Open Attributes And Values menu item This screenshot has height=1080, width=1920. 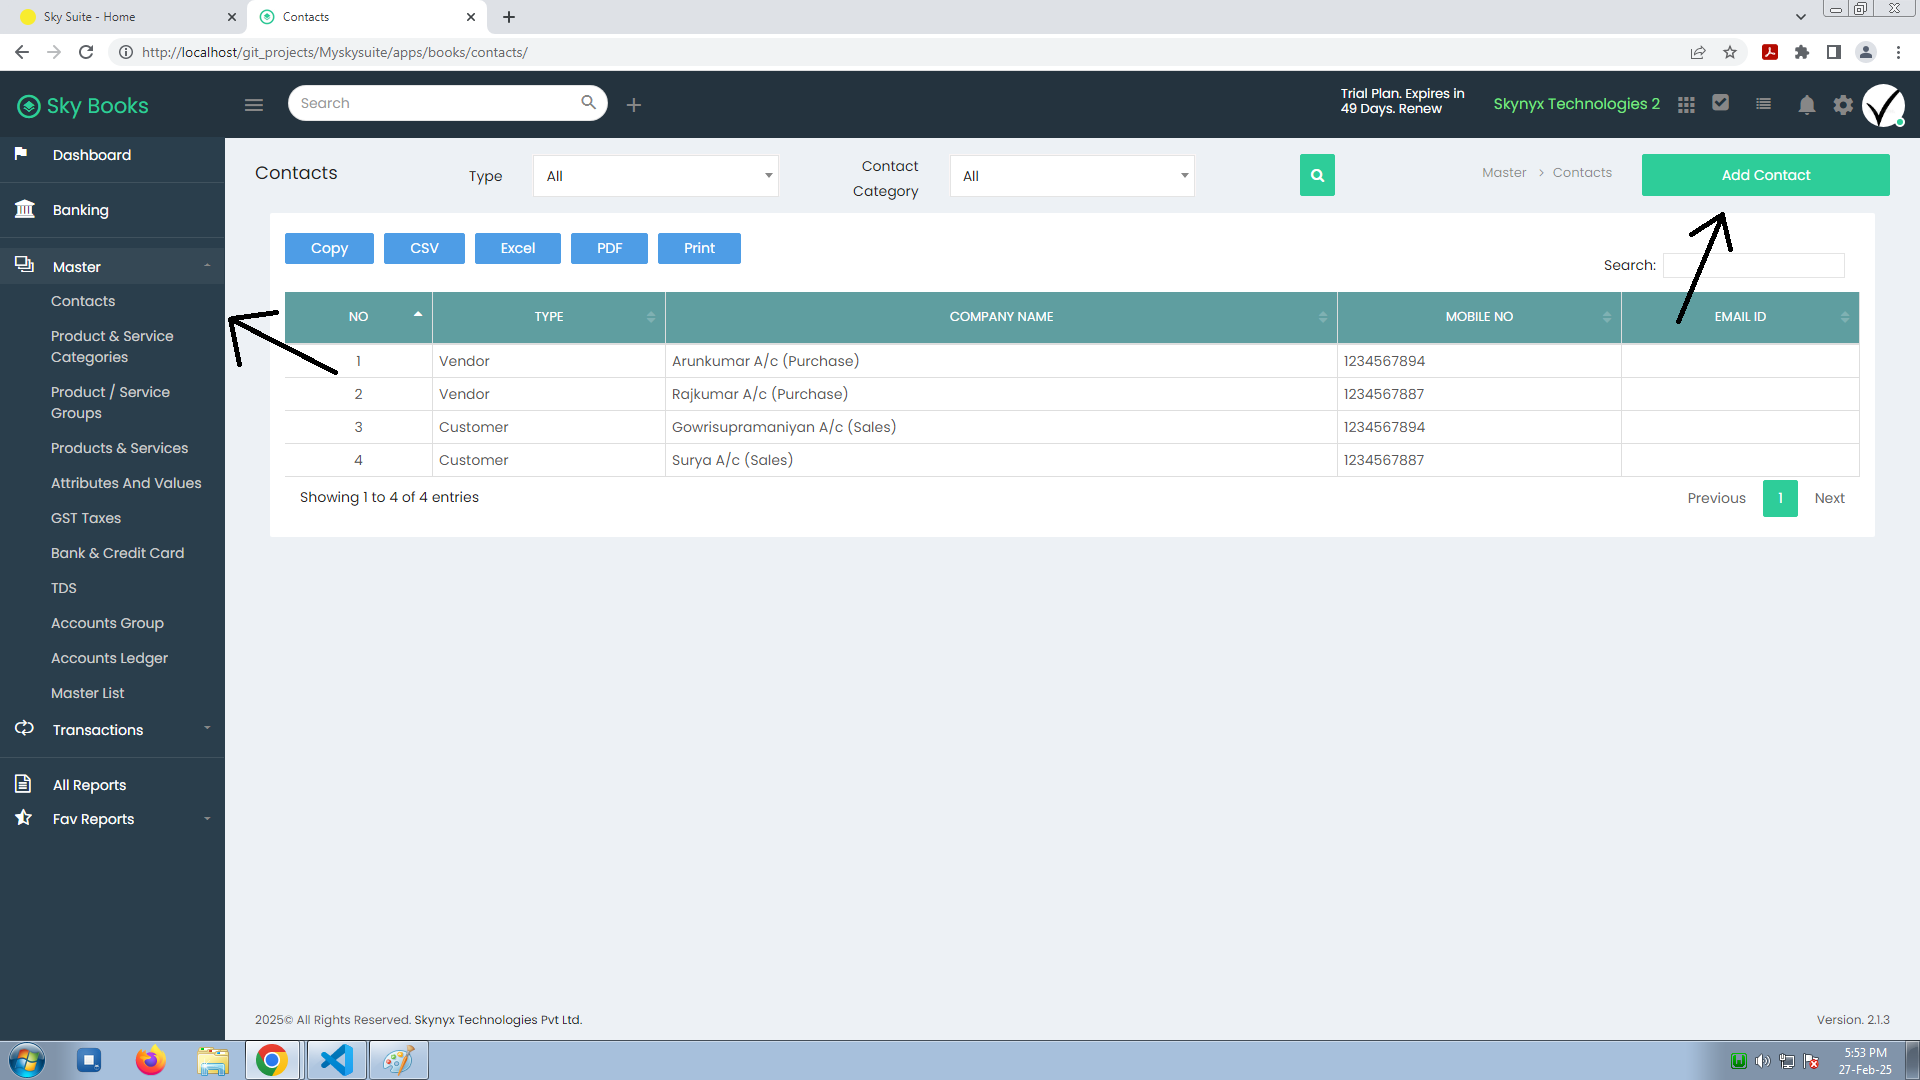(126, 483)
